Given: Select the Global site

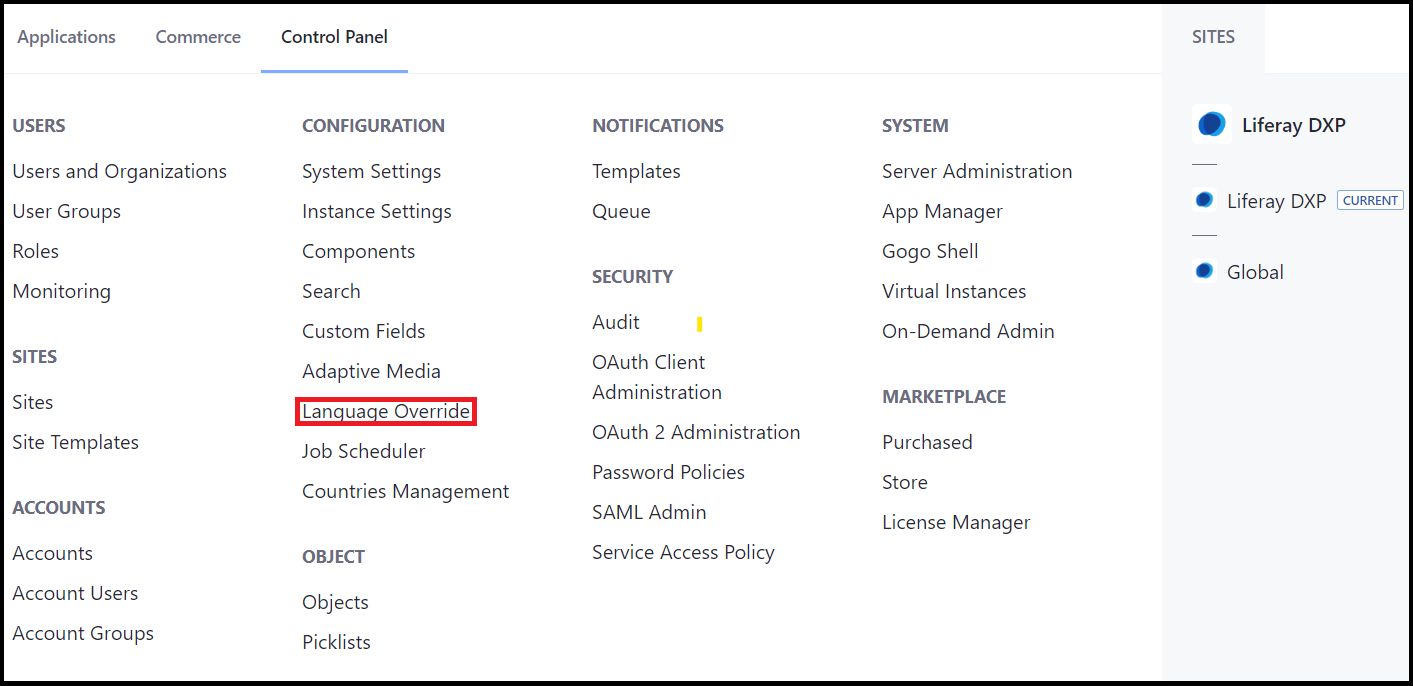Looking at the screenshot, I should (1255, 272).
